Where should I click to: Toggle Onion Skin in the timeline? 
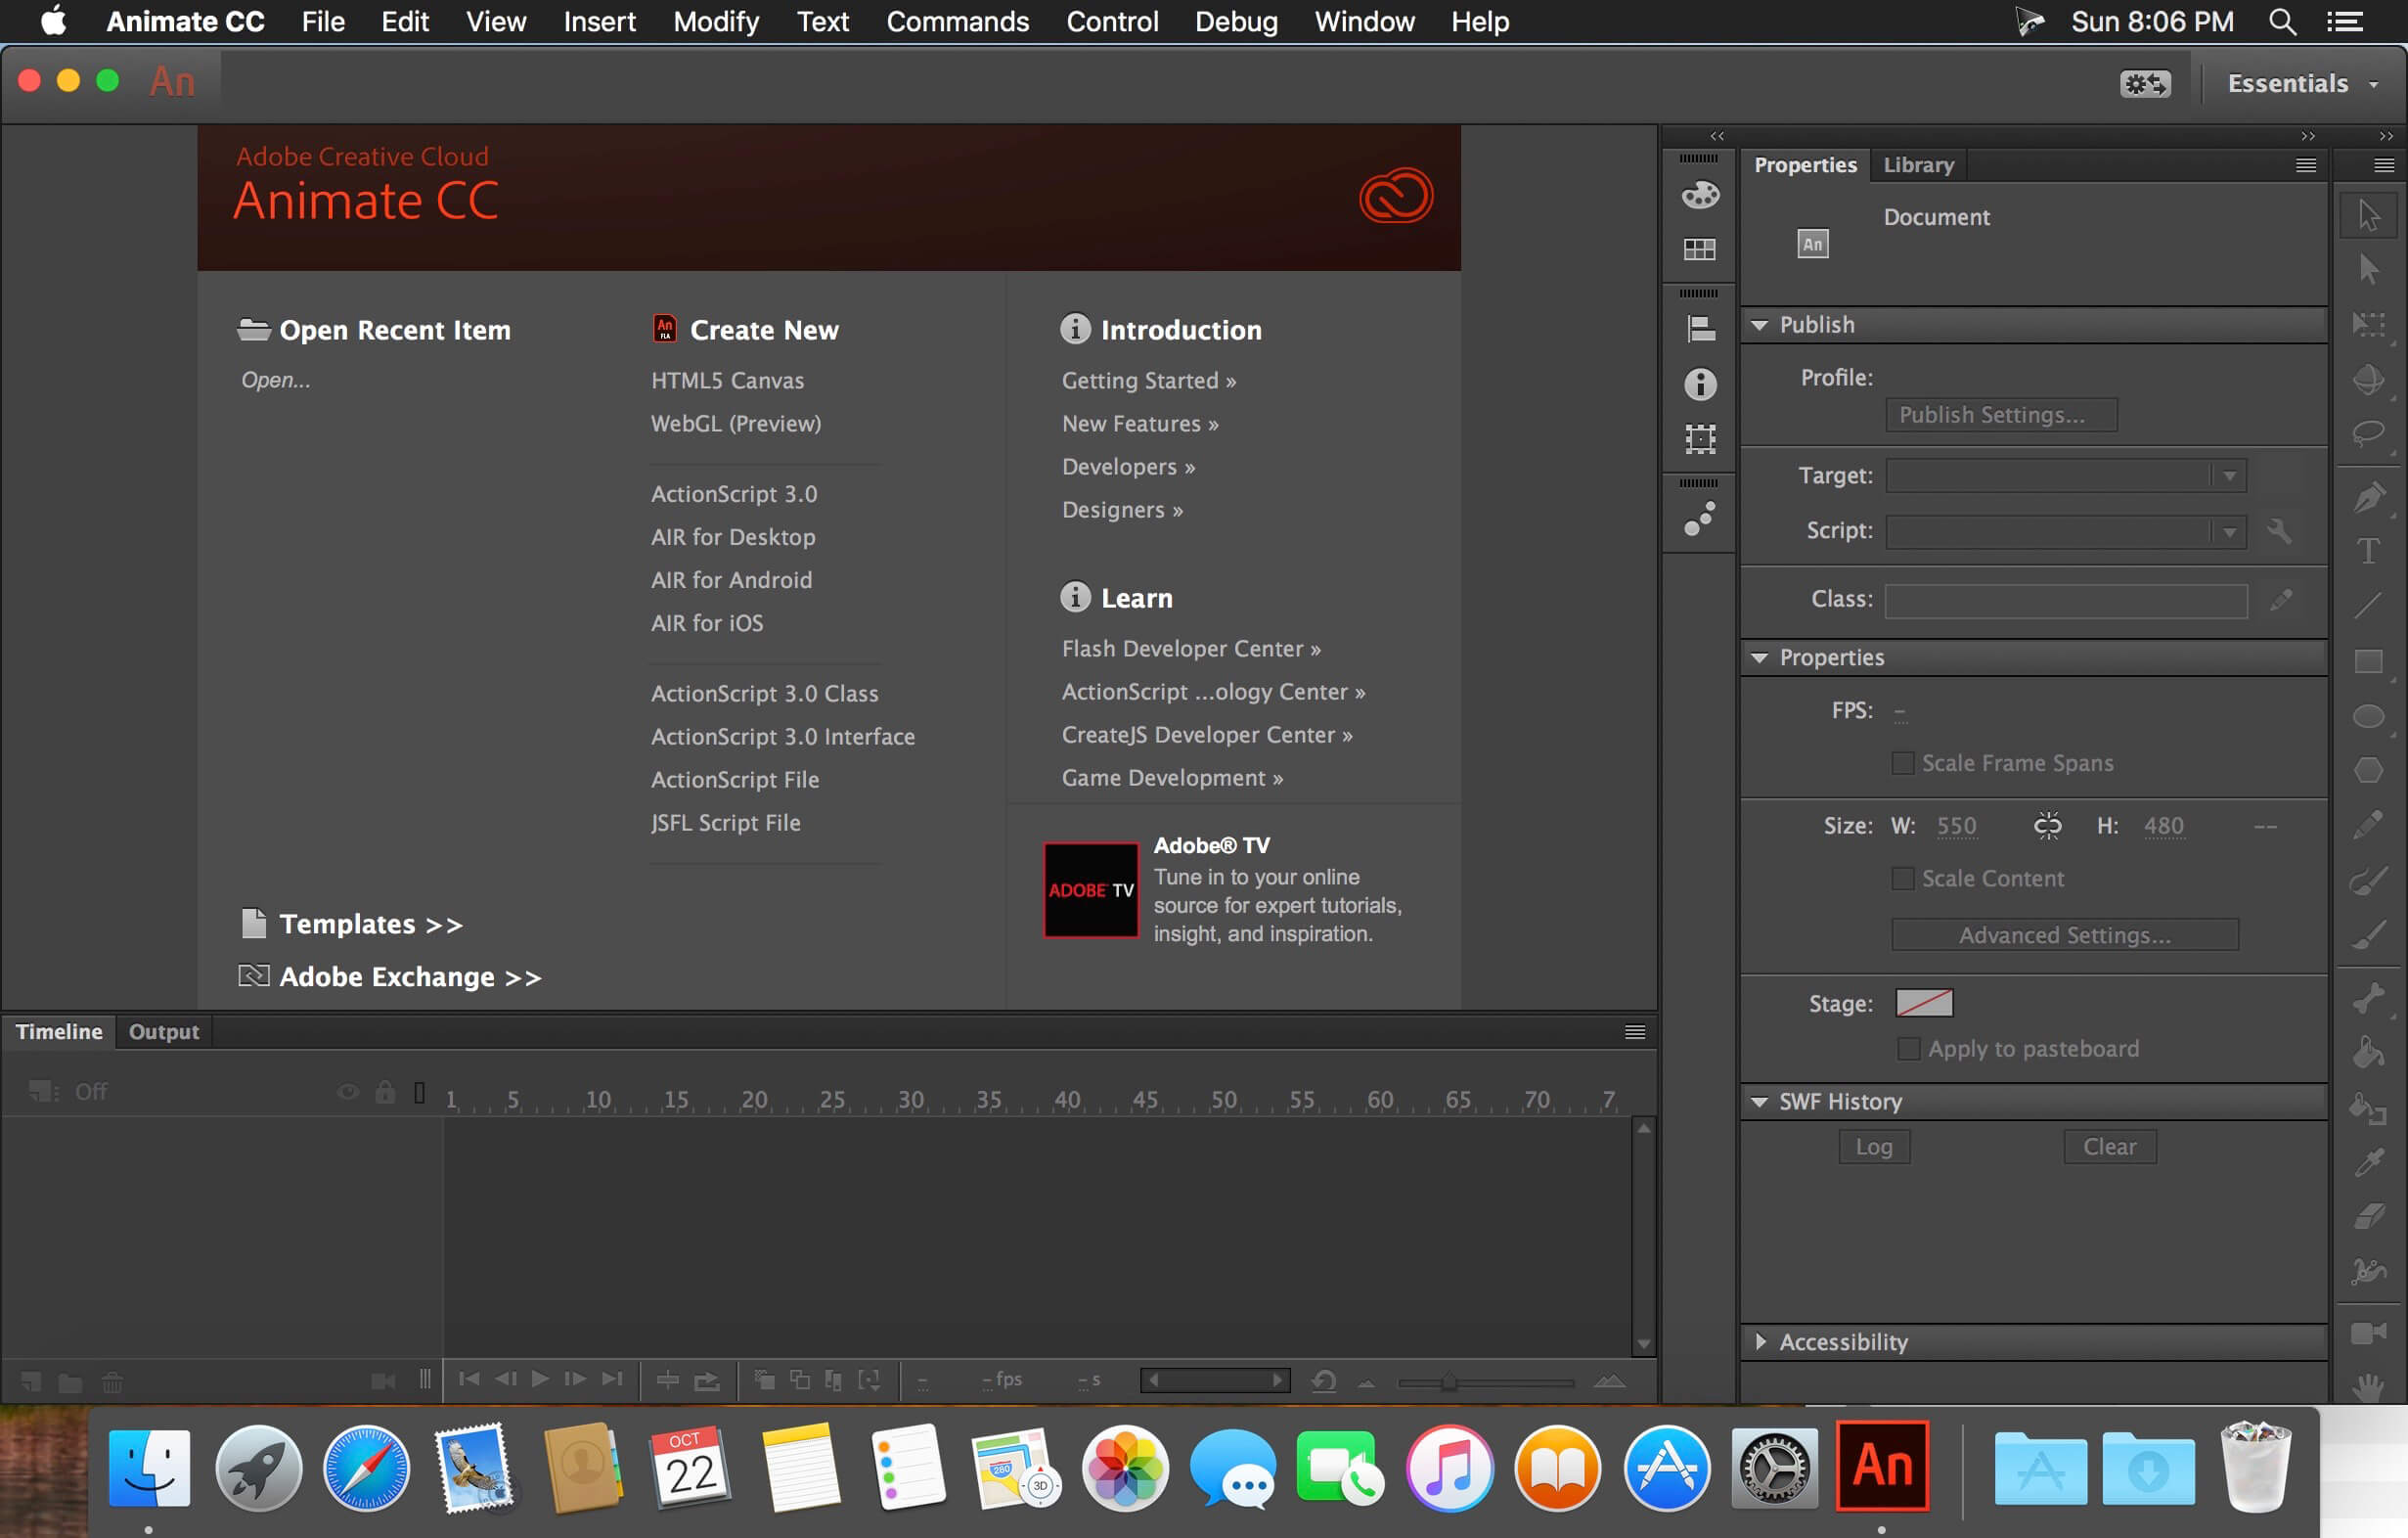tap(765, 1381)
